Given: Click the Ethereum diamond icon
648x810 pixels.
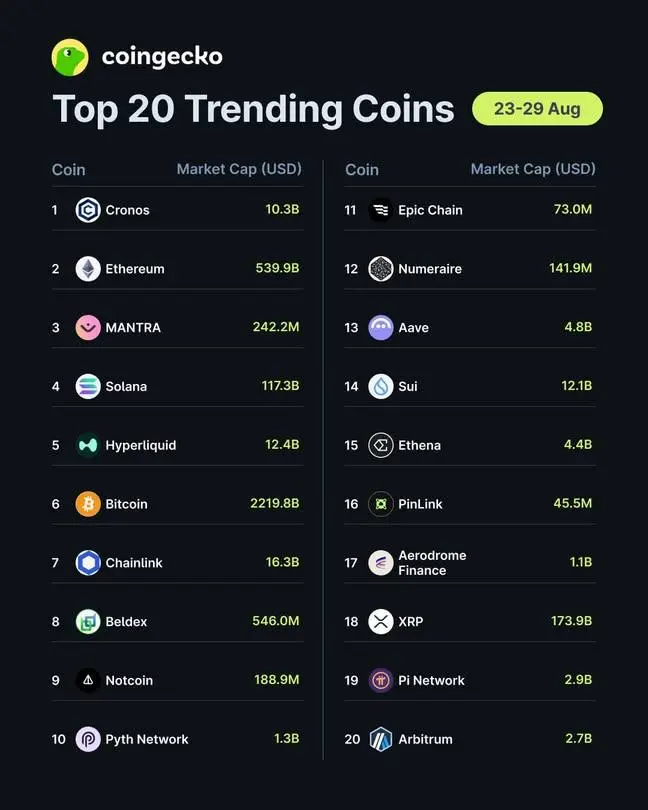Looking at the screenshot, I should point(88,269).
